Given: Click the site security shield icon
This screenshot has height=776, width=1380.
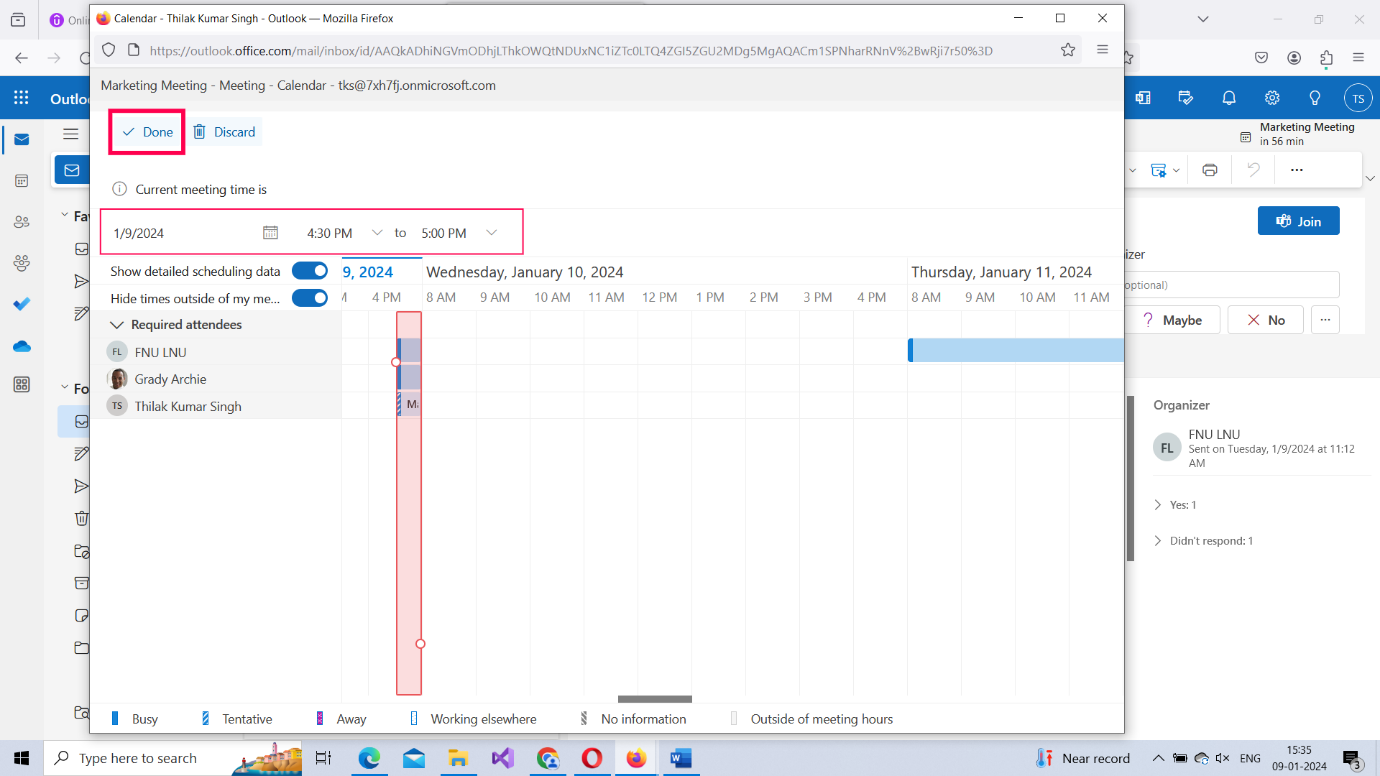Looking at the screenshot, I should pos(109,50).
